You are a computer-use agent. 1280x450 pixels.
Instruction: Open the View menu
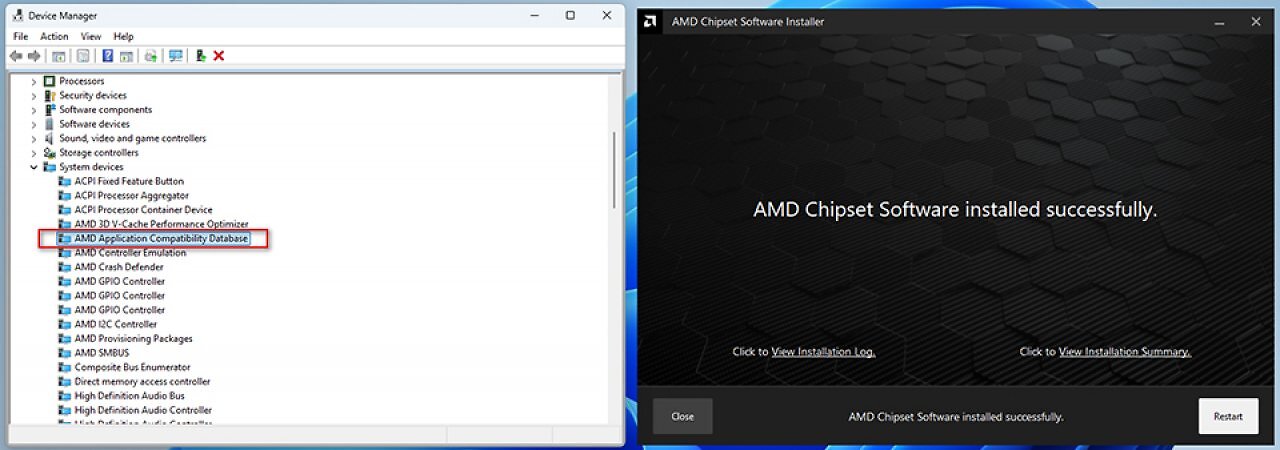(91, 36)
